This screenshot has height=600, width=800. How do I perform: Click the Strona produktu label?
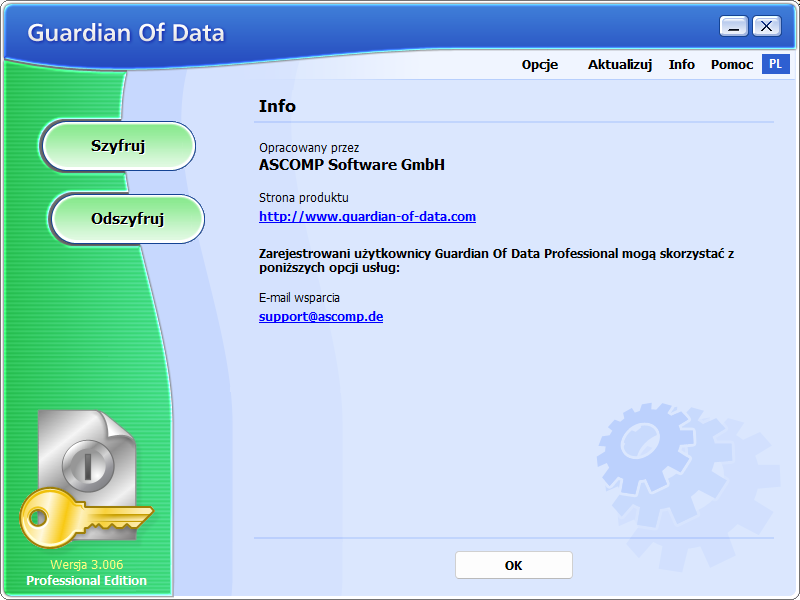click(x=304, y=197)
